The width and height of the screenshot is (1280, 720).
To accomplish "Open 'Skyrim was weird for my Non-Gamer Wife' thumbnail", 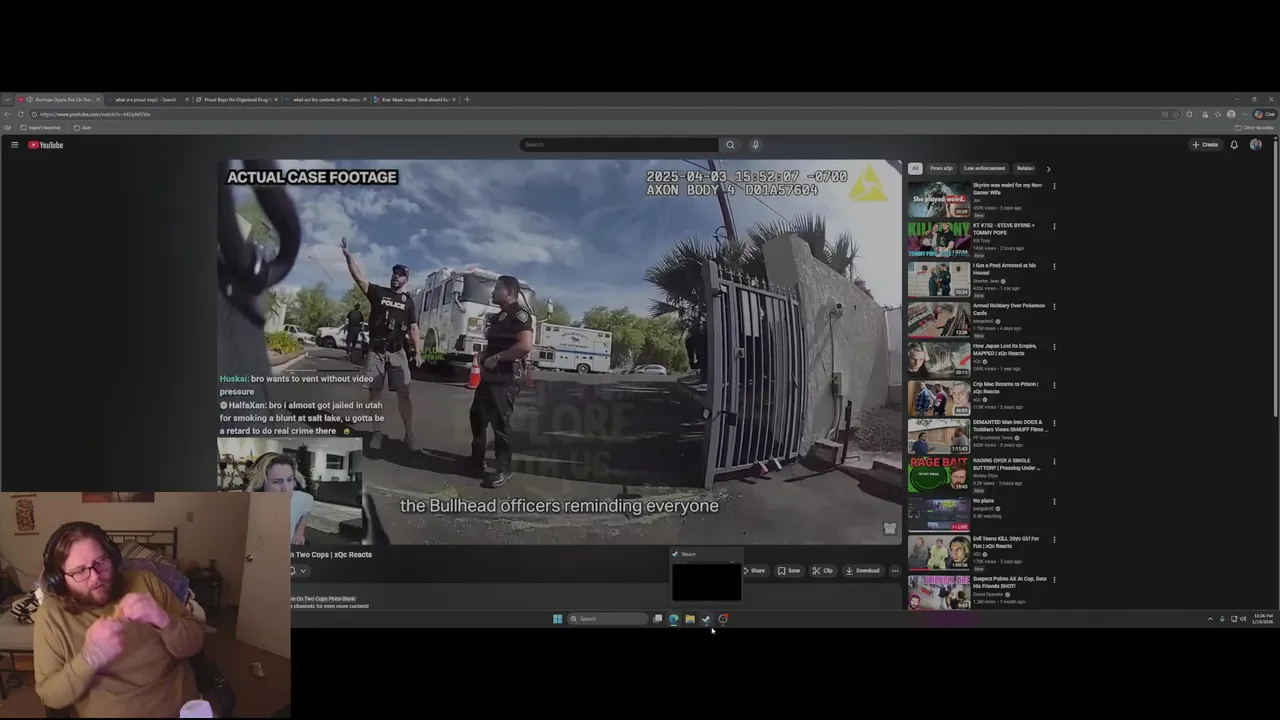I will click(x=938, y=200).
